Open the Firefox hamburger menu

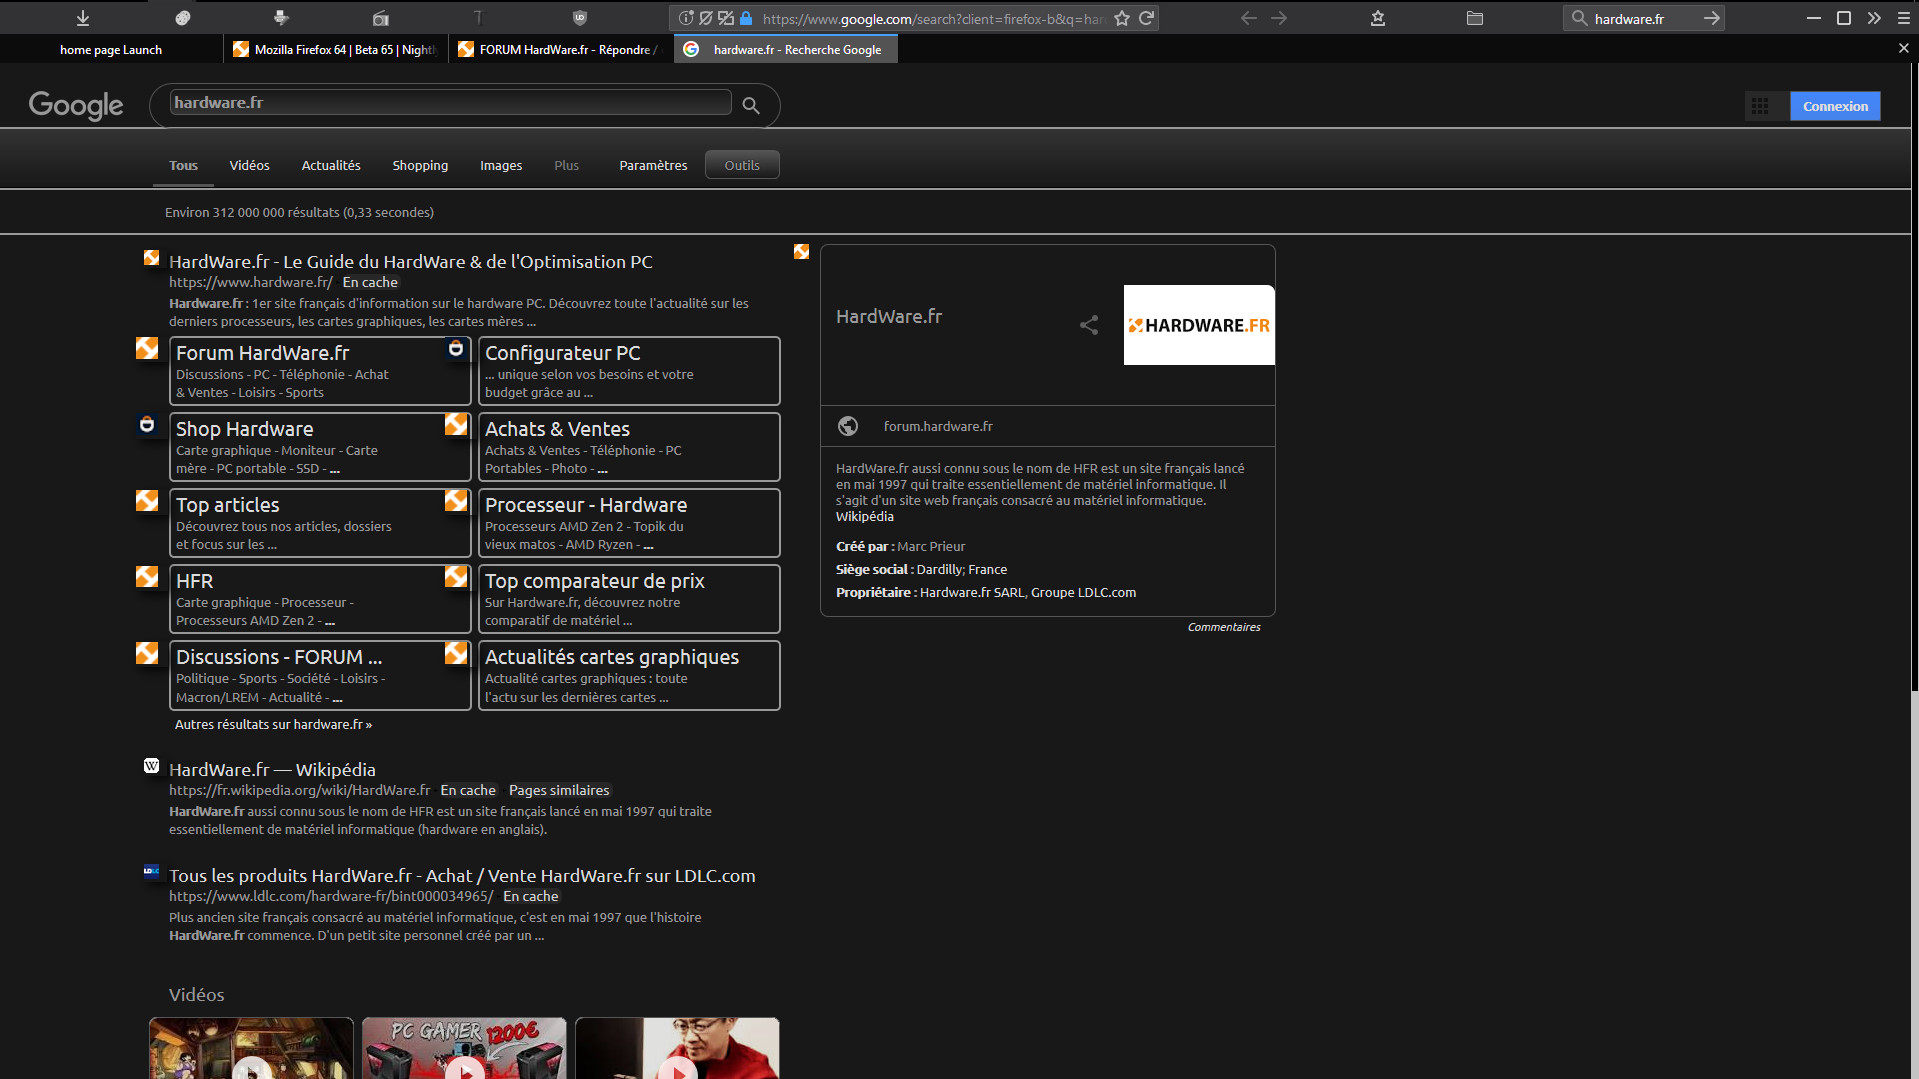1904,18
